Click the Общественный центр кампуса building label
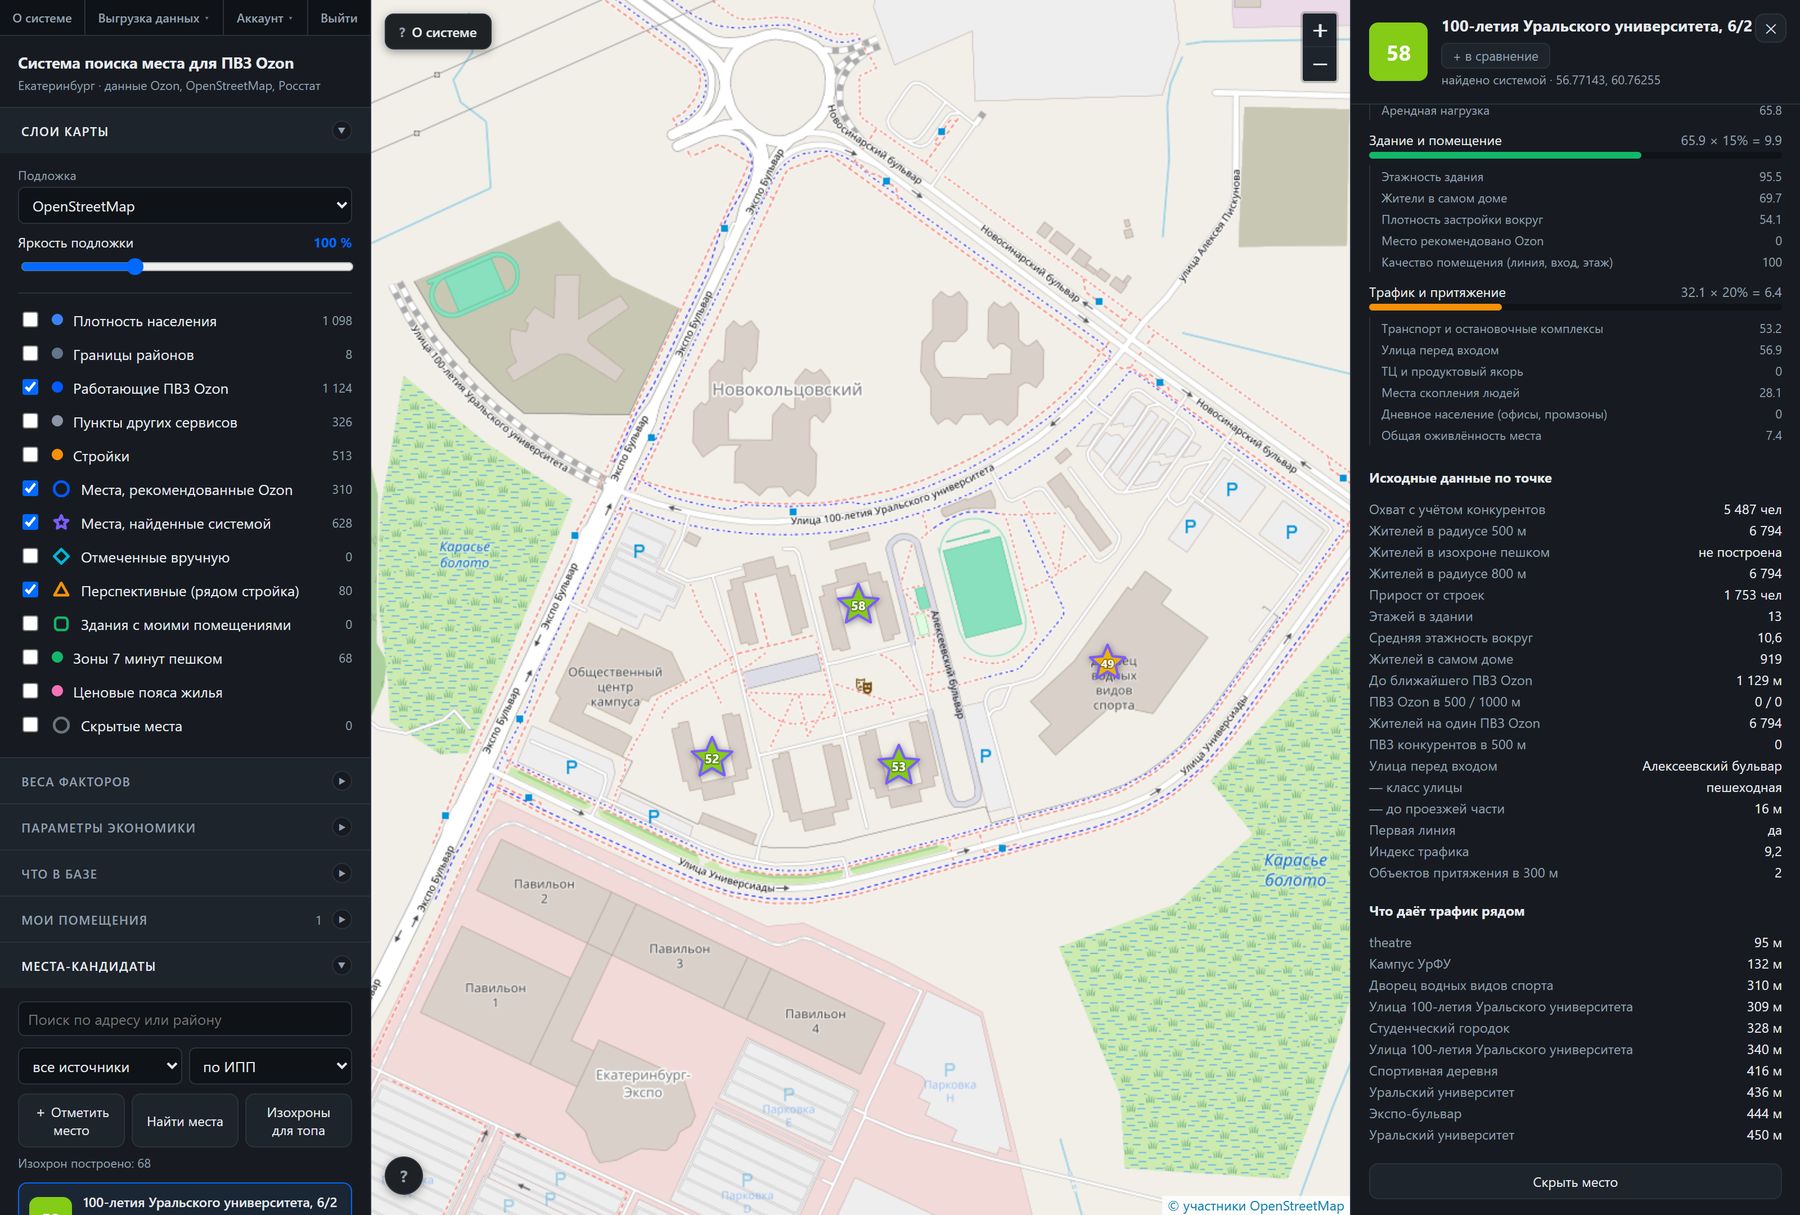This screenshot has width=1800, height=1215. coord(615,686)
